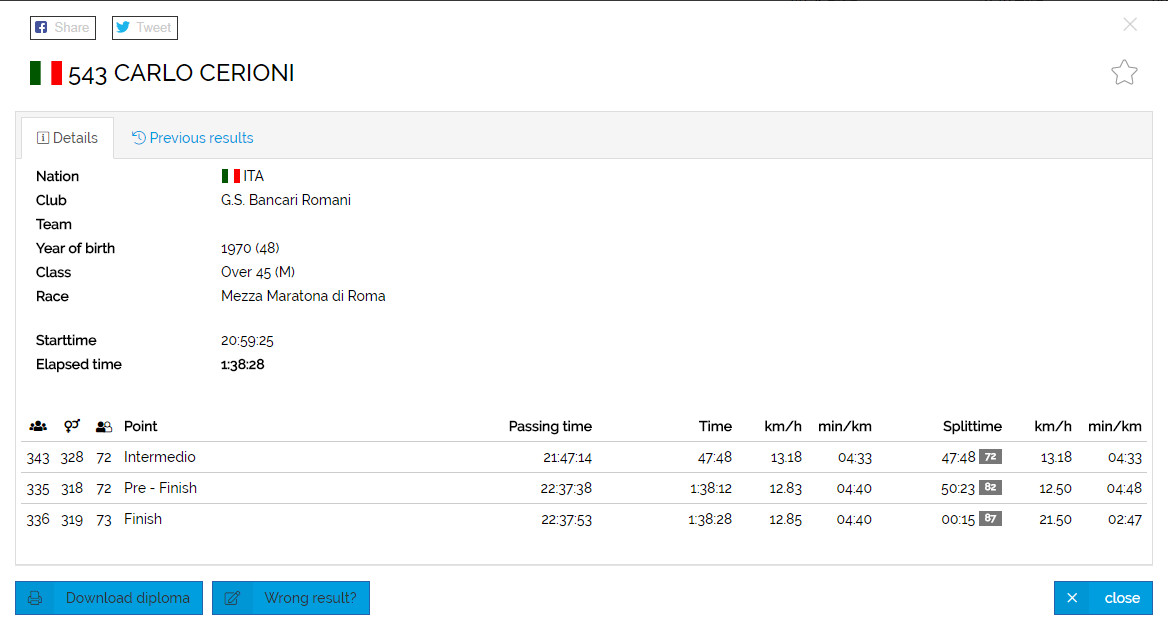Image resolution: width=1168 pixels, height=635 pixels.
Task: Share result on Facebook
Action: point(62,28)
